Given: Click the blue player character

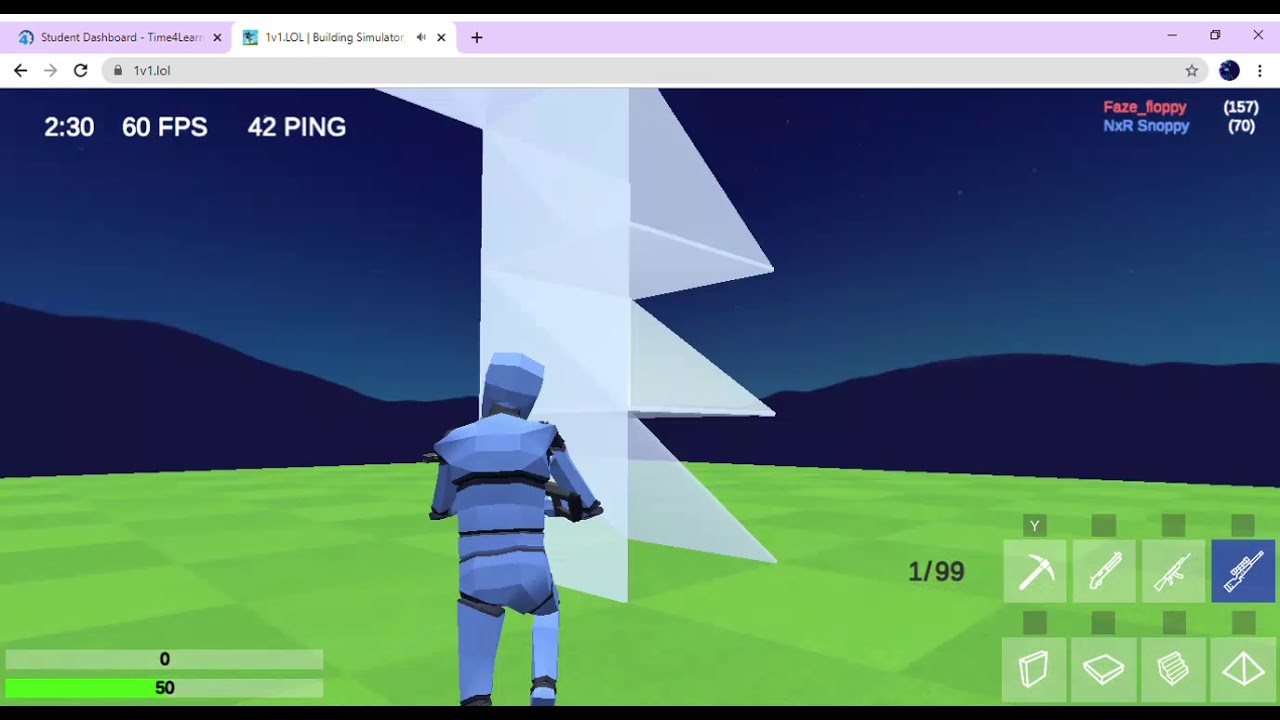Looking at the screenshot, I should [512, 530].
